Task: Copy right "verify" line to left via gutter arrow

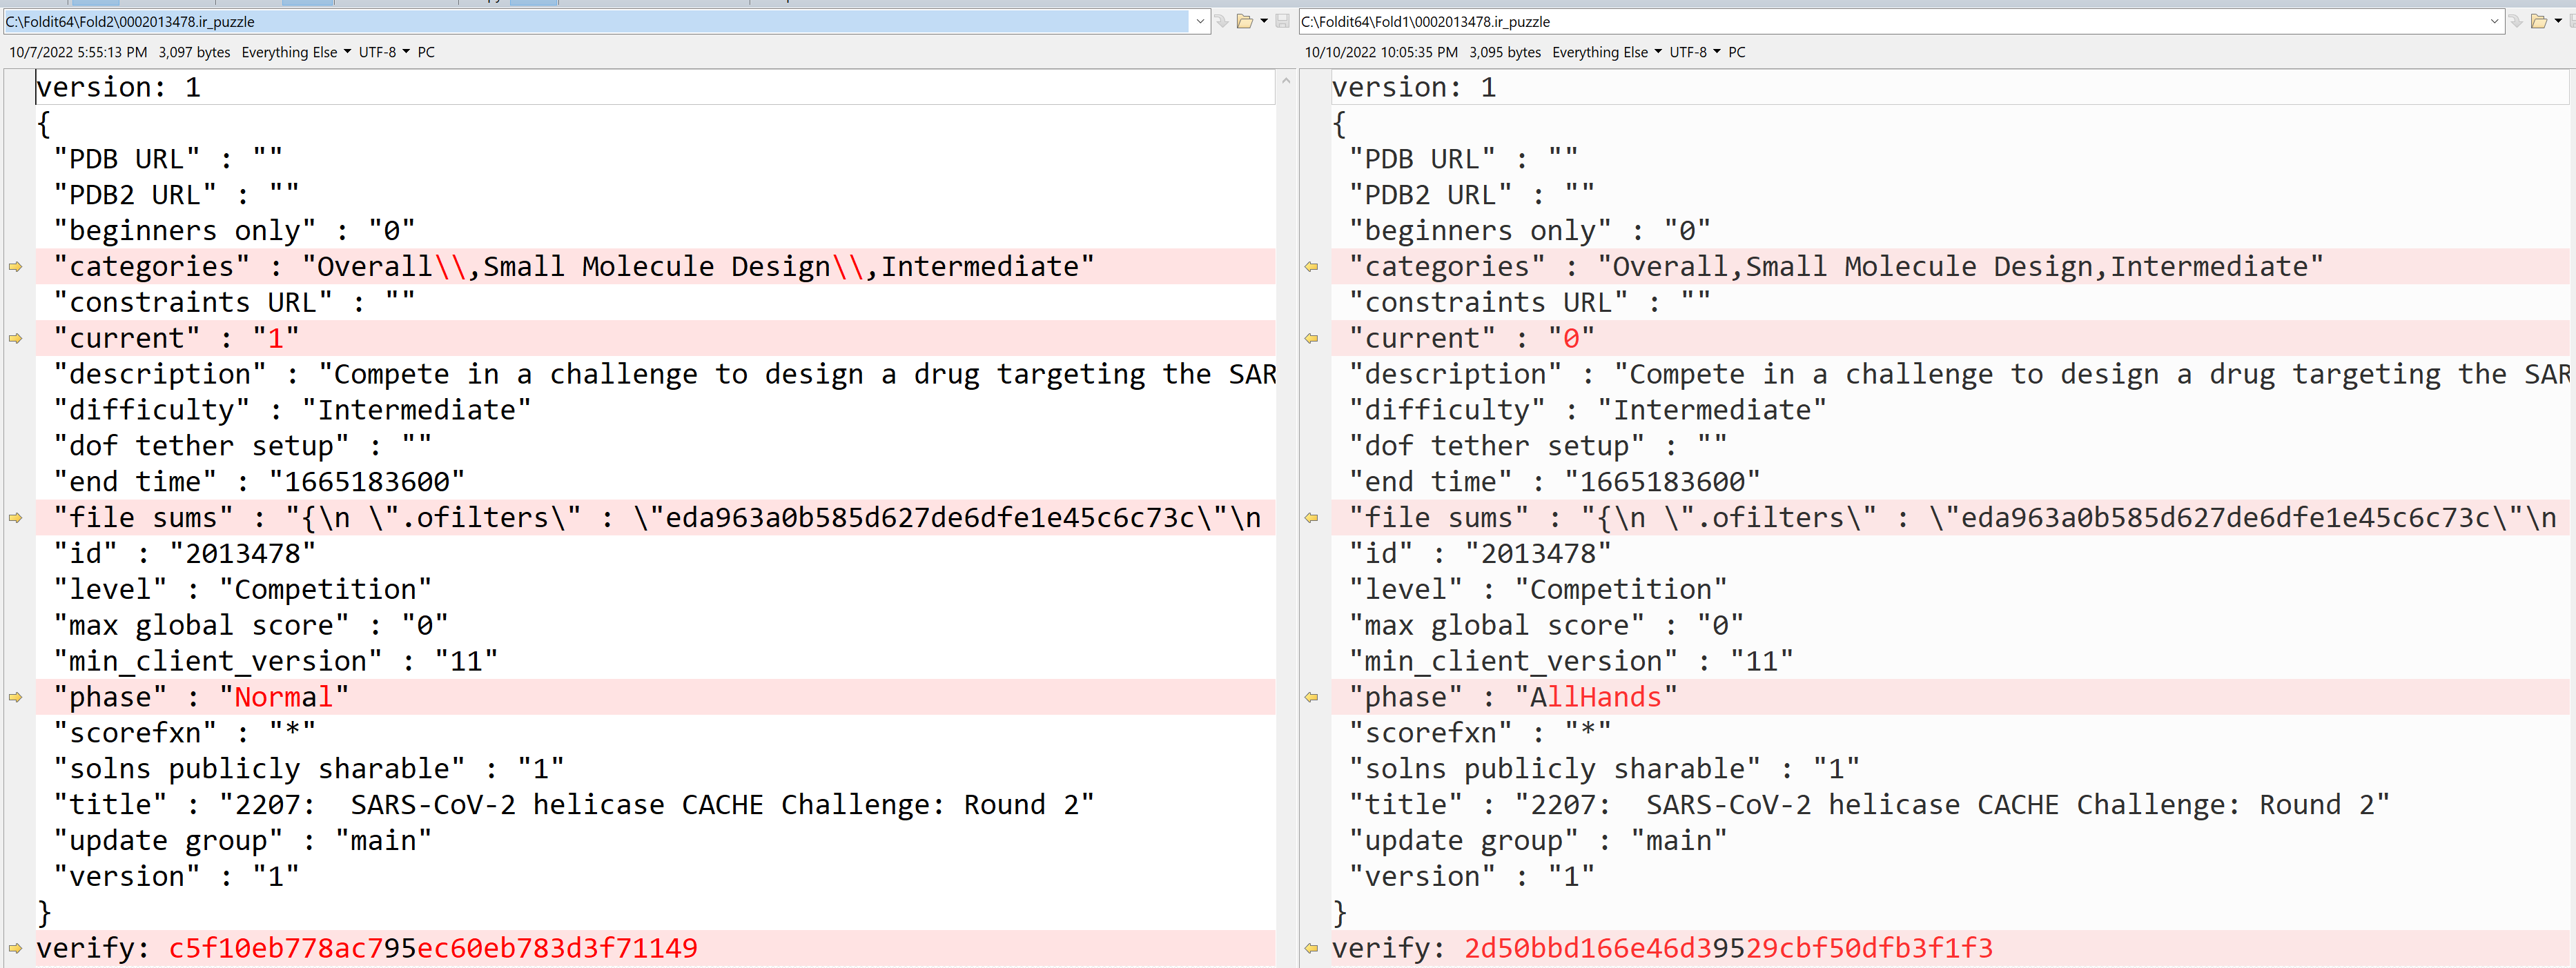Action: pyautogui.click(x=1311, y=948)
